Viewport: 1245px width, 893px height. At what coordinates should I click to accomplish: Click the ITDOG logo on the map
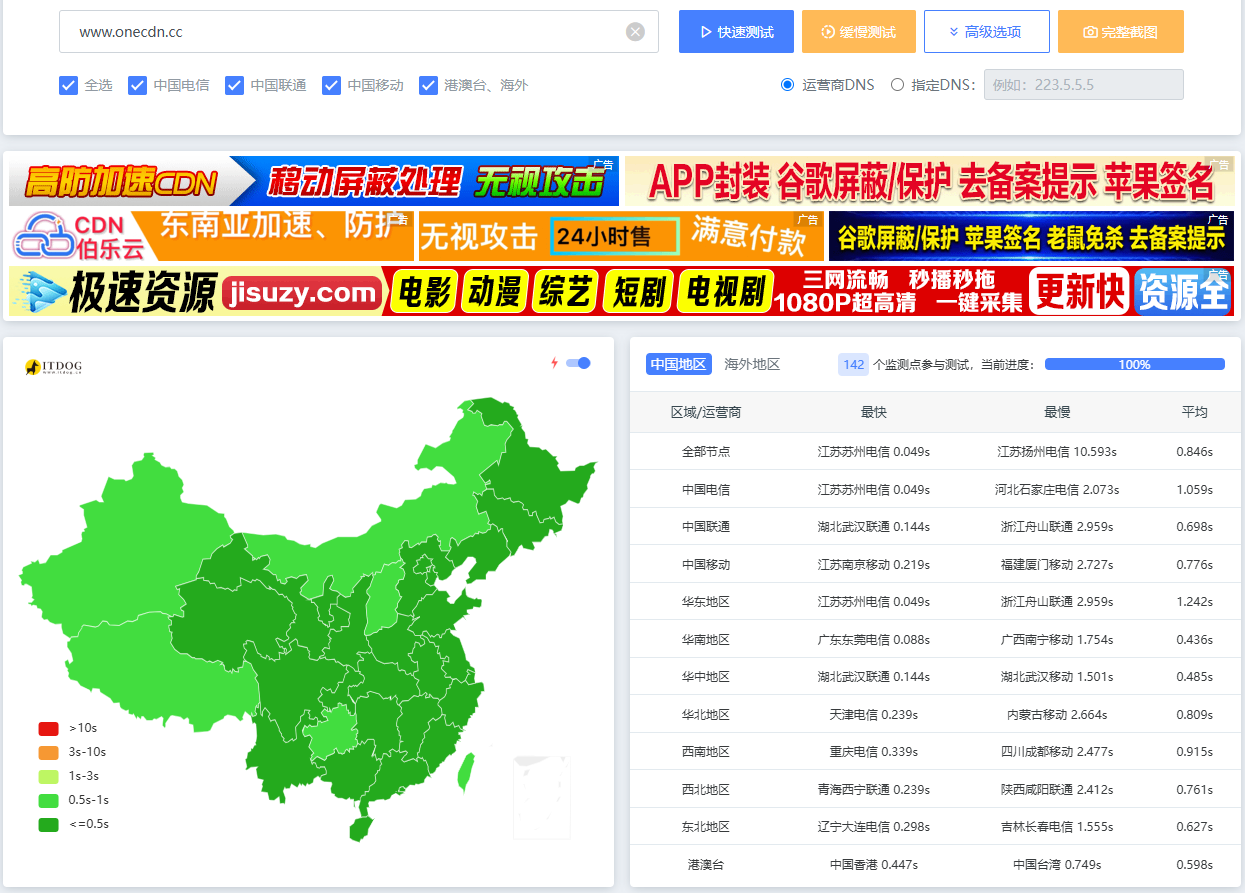54,368
